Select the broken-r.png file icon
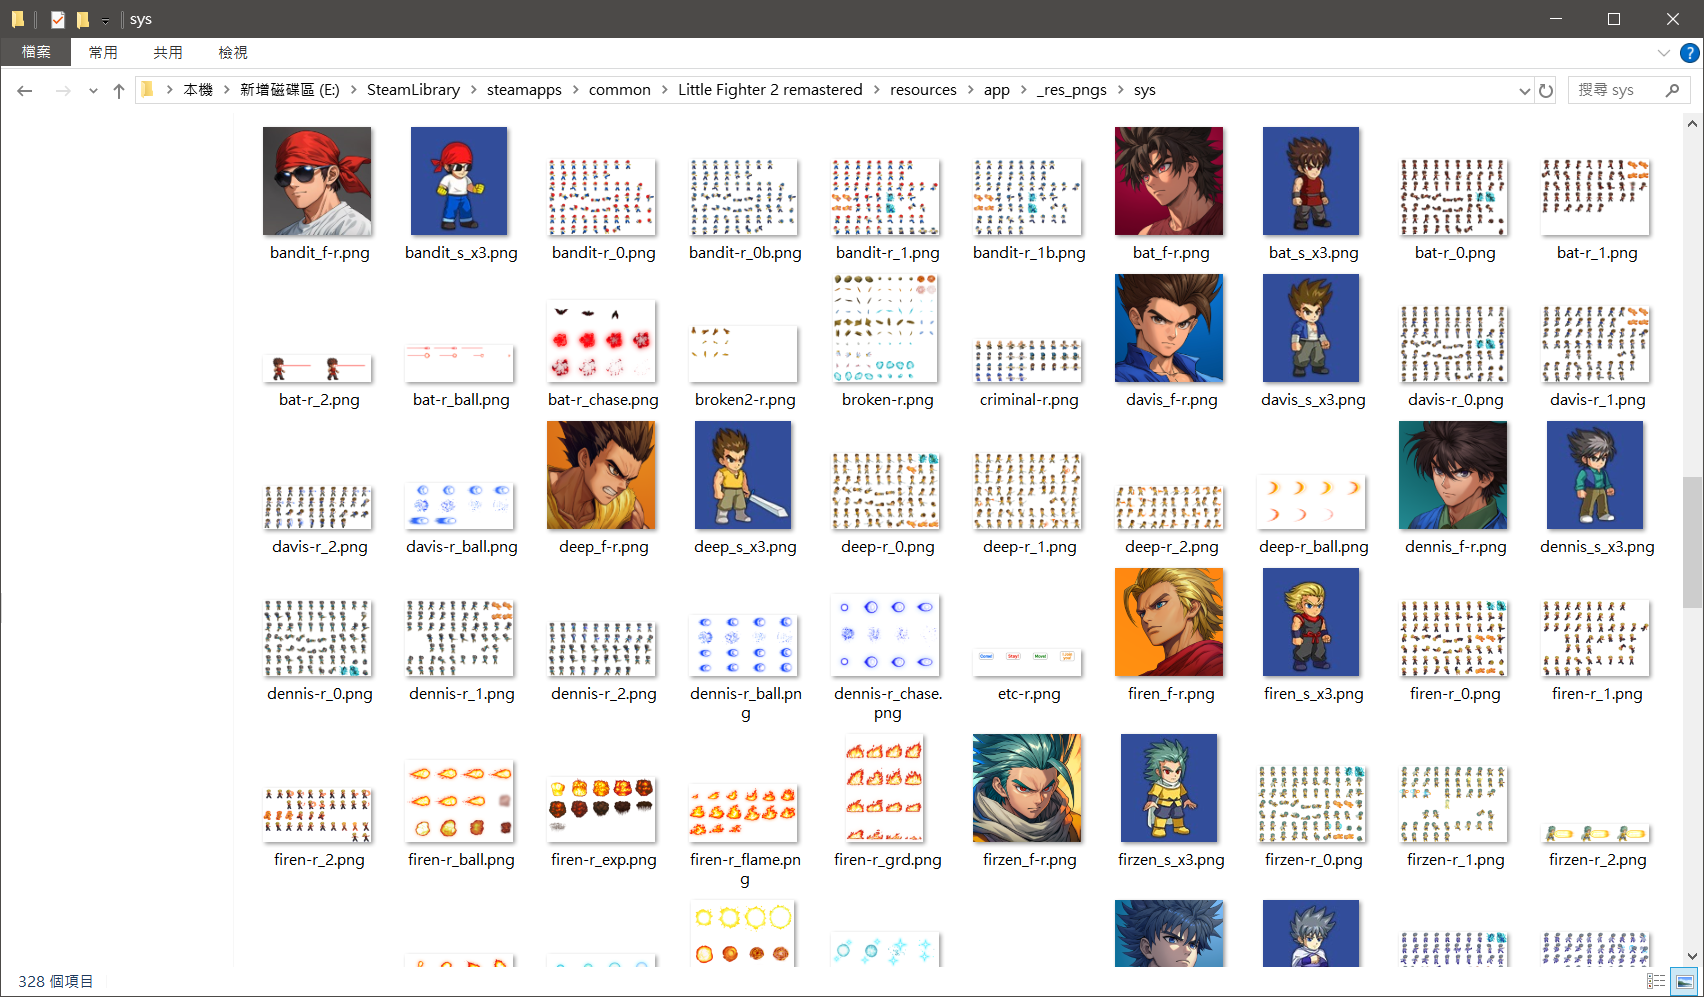 [x=885, y=328]
